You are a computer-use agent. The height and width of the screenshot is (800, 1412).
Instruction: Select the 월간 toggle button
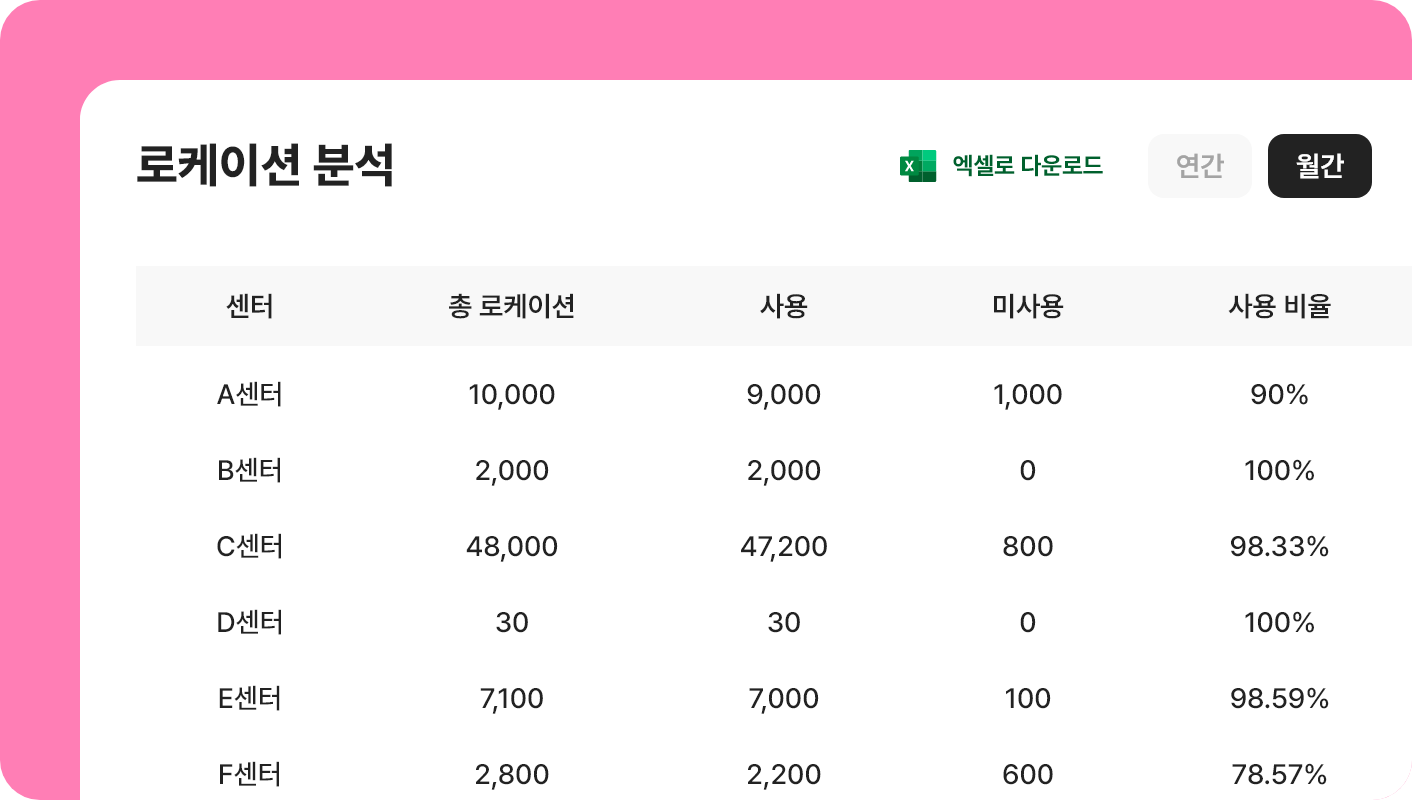(x=1320, y=166)
